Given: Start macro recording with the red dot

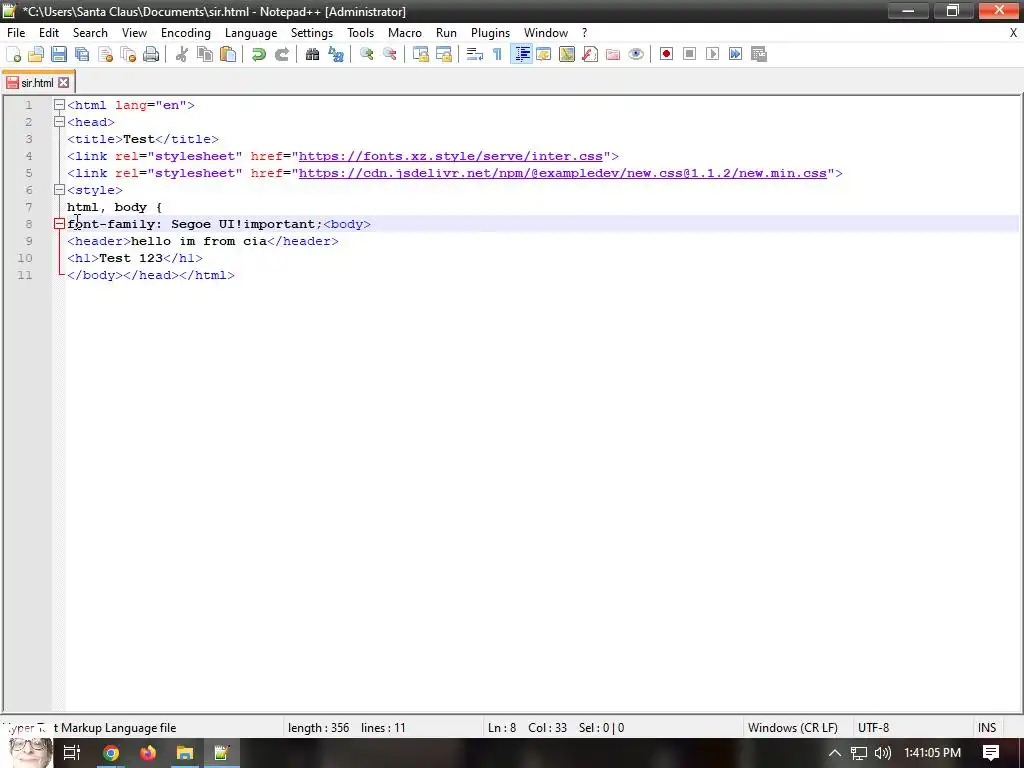Looking at the screenshot, I should [x=666, y=54].
